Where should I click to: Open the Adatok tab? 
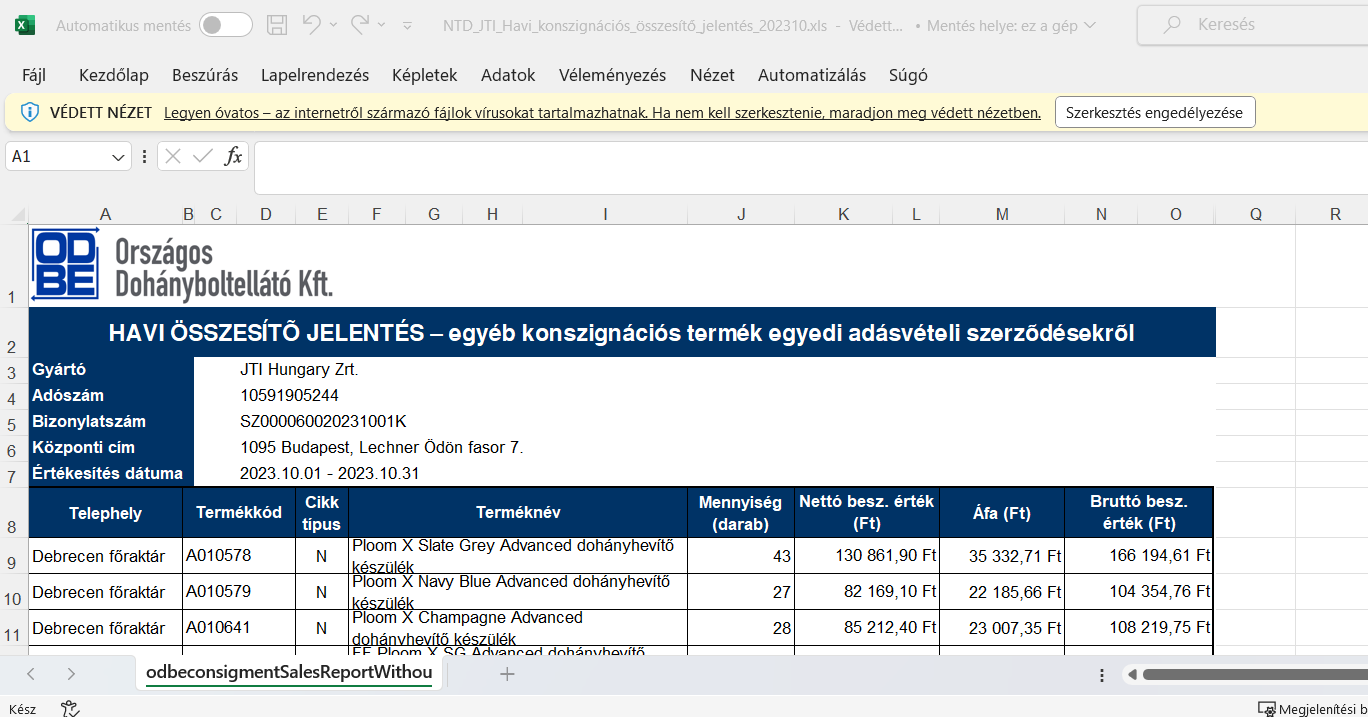(508, 75)
